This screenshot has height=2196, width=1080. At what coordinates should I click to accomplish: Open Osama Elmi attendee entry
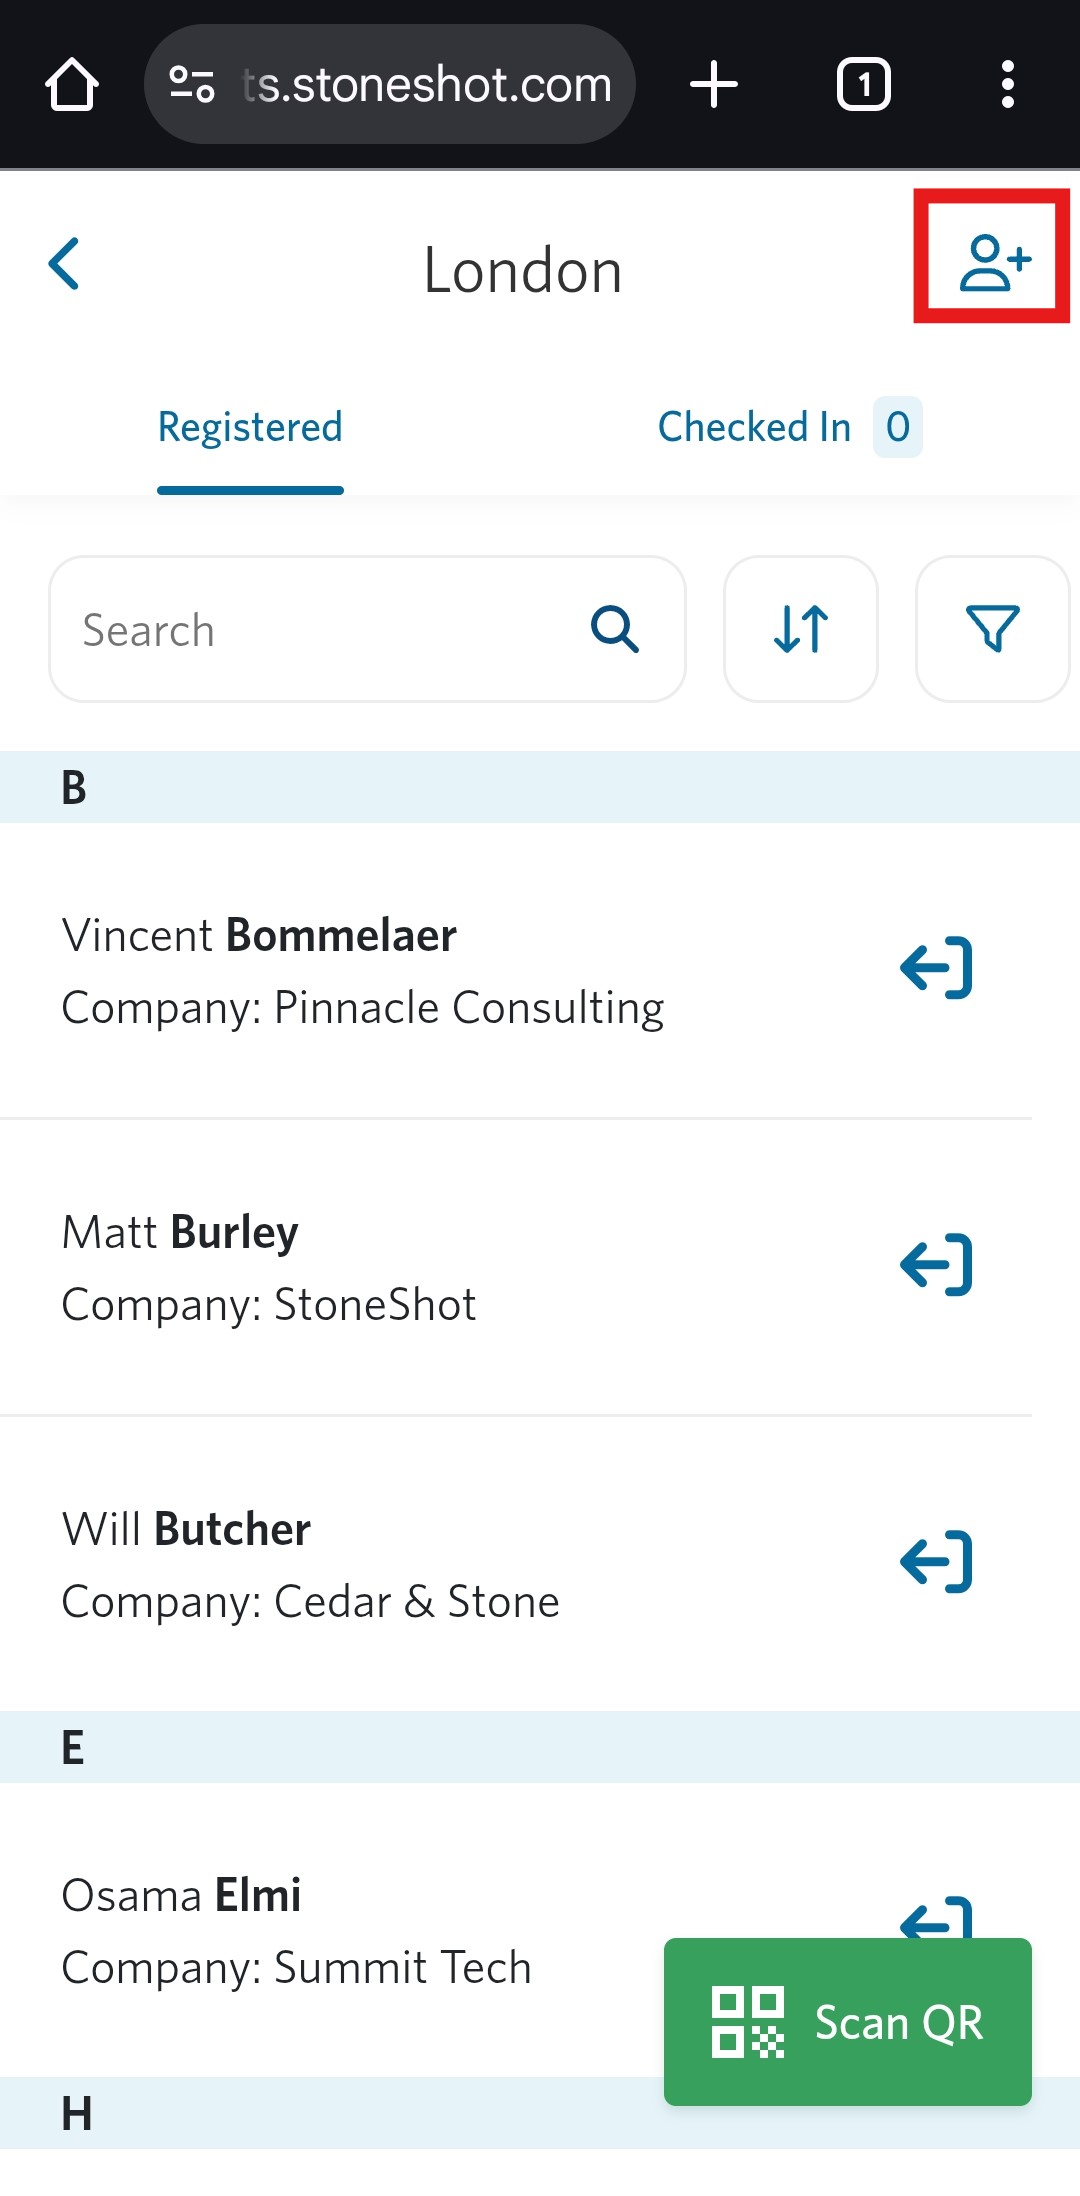[x=300, y=1931]
